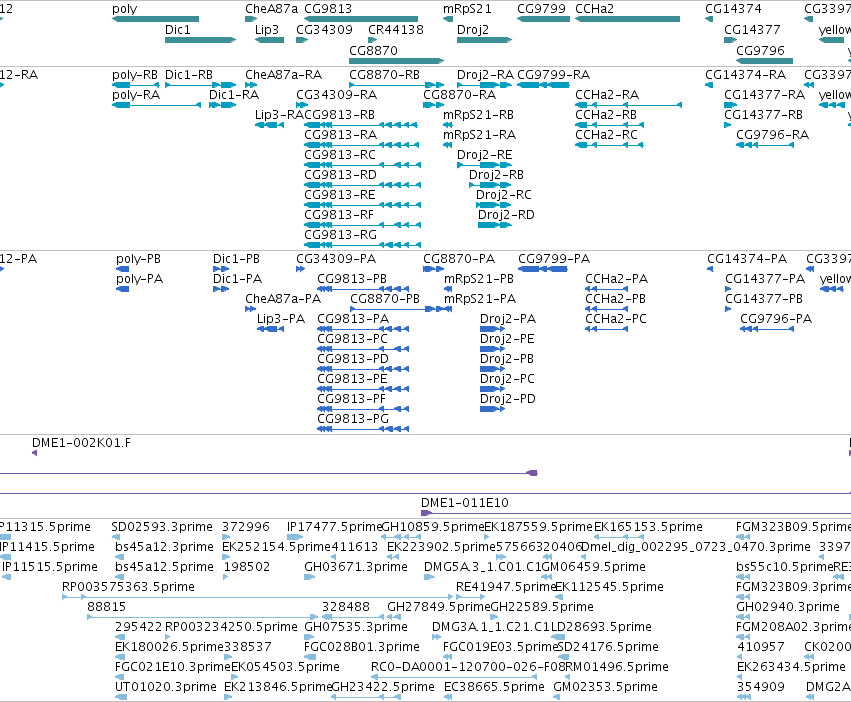Click EST EK263434.5prime
The height and width of the screenshot is (702, 851).
tap(741, 677)
